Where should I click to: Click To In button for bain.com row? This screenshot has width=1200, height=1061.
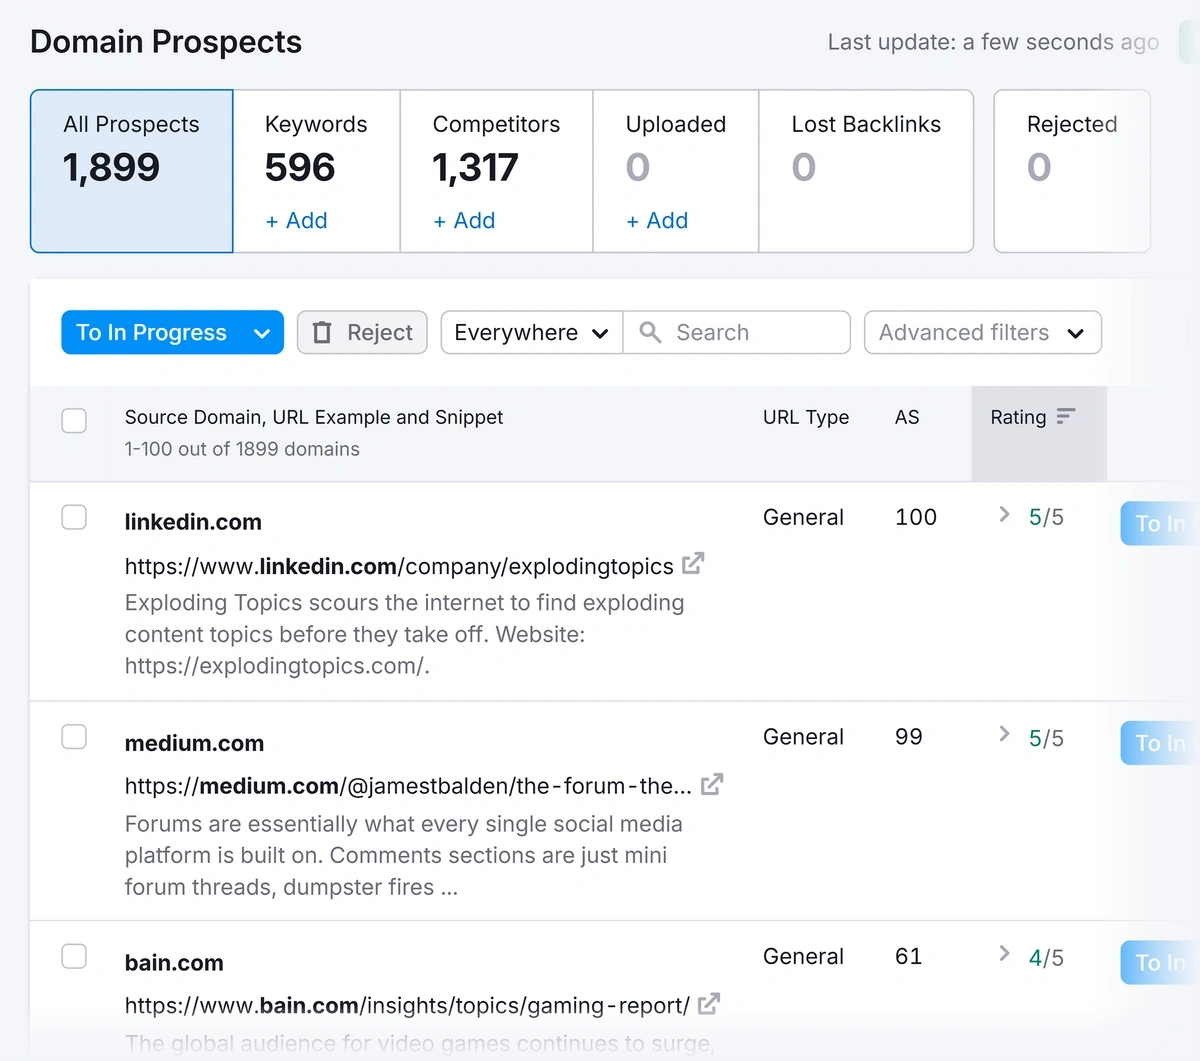(x=1160, y=963)
